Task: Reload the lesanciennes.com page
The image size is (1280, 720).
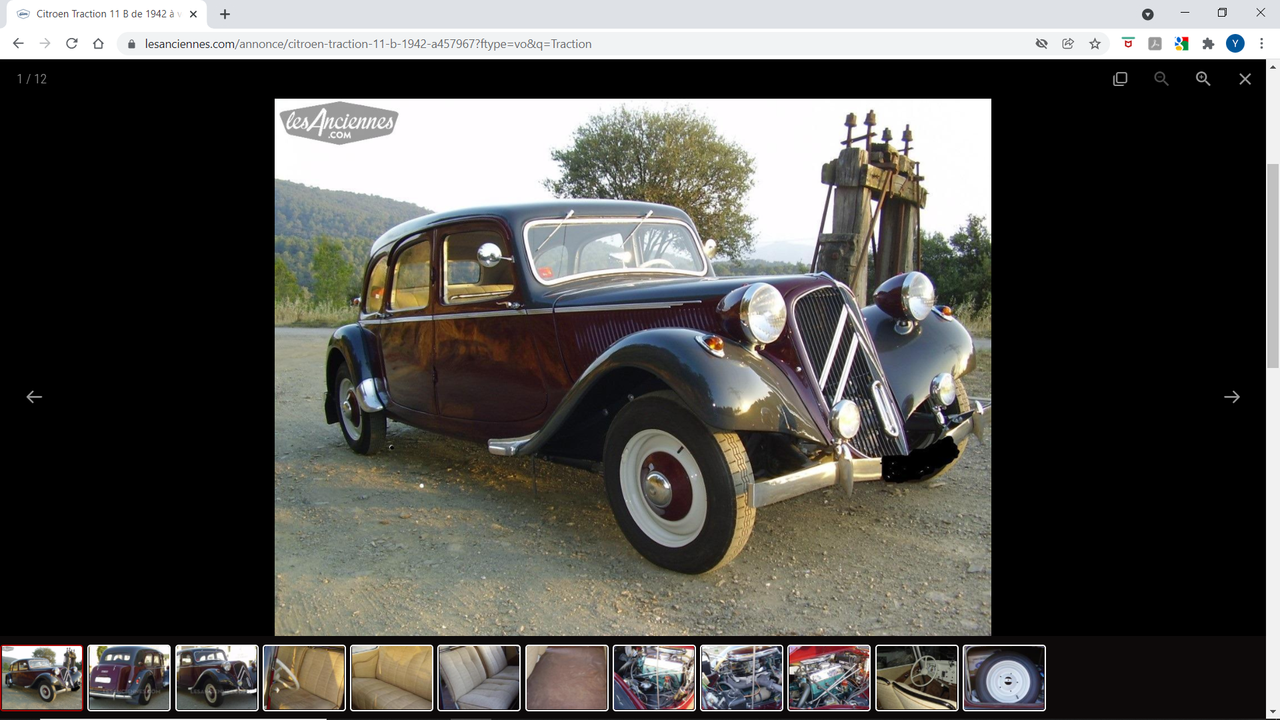Action: tap(72, 44)
